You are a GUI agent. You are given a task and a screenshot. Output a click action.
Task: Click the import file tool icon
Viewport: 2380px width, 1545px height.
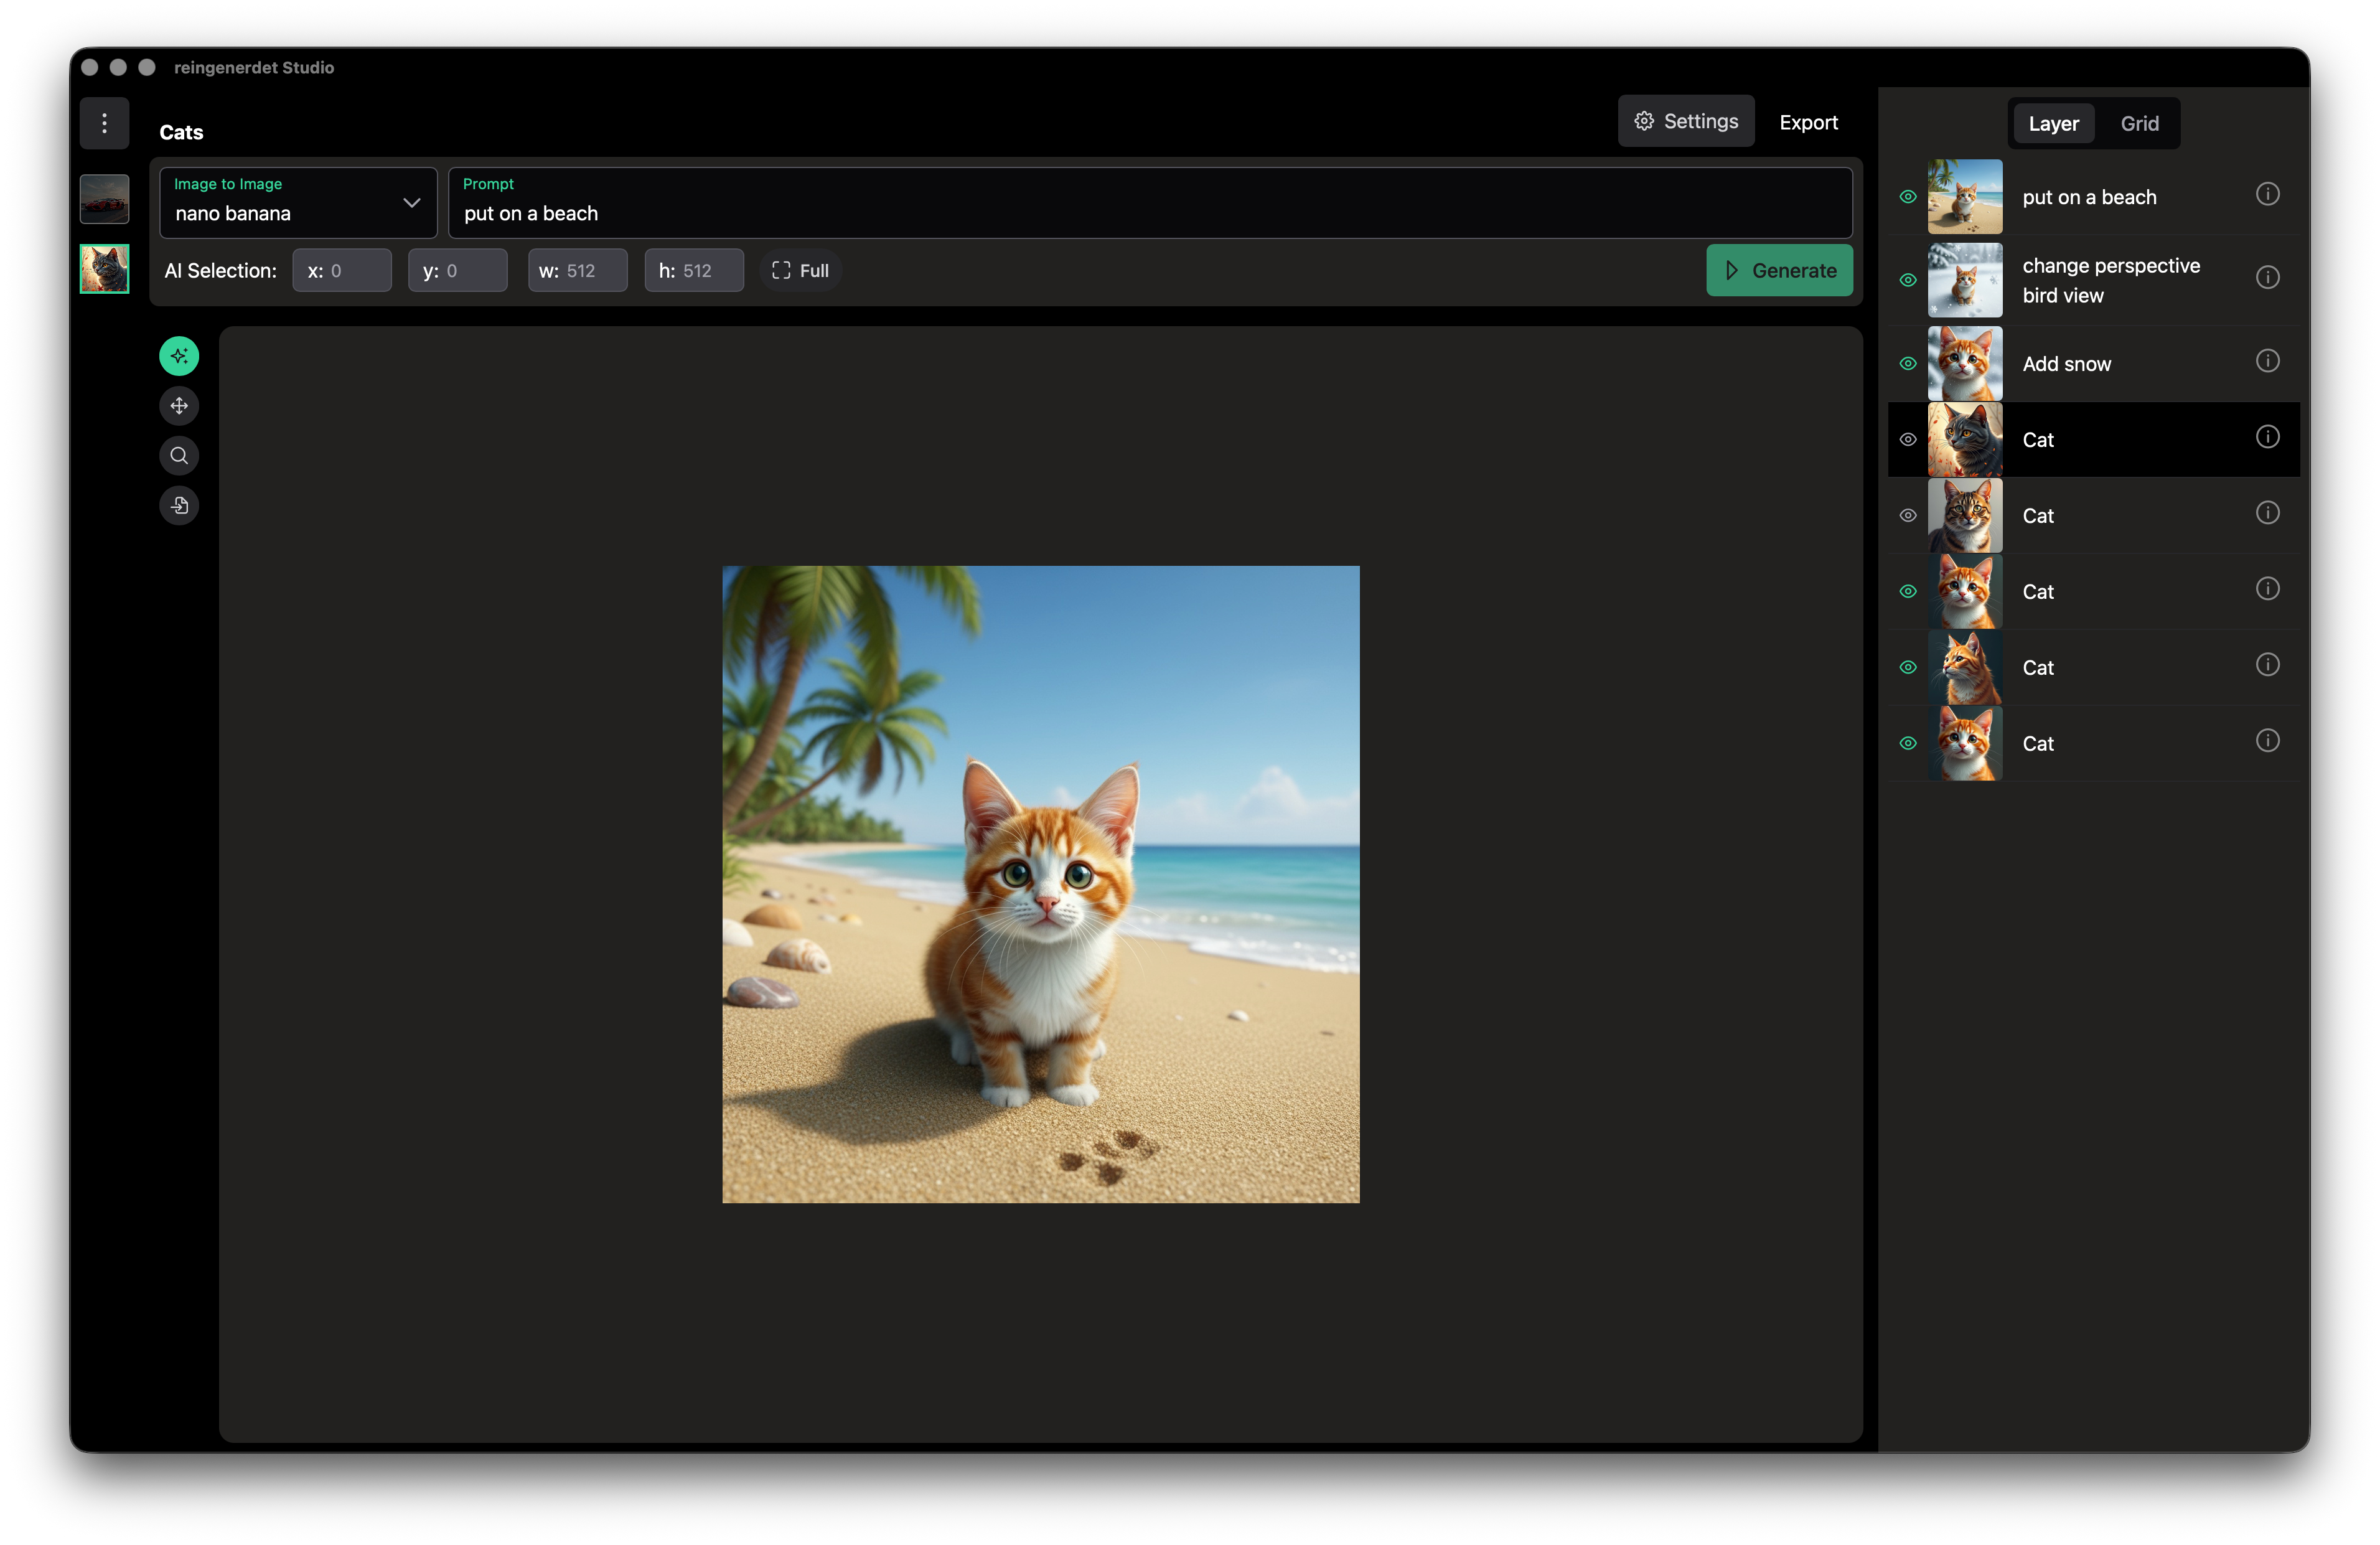point(179,506)
